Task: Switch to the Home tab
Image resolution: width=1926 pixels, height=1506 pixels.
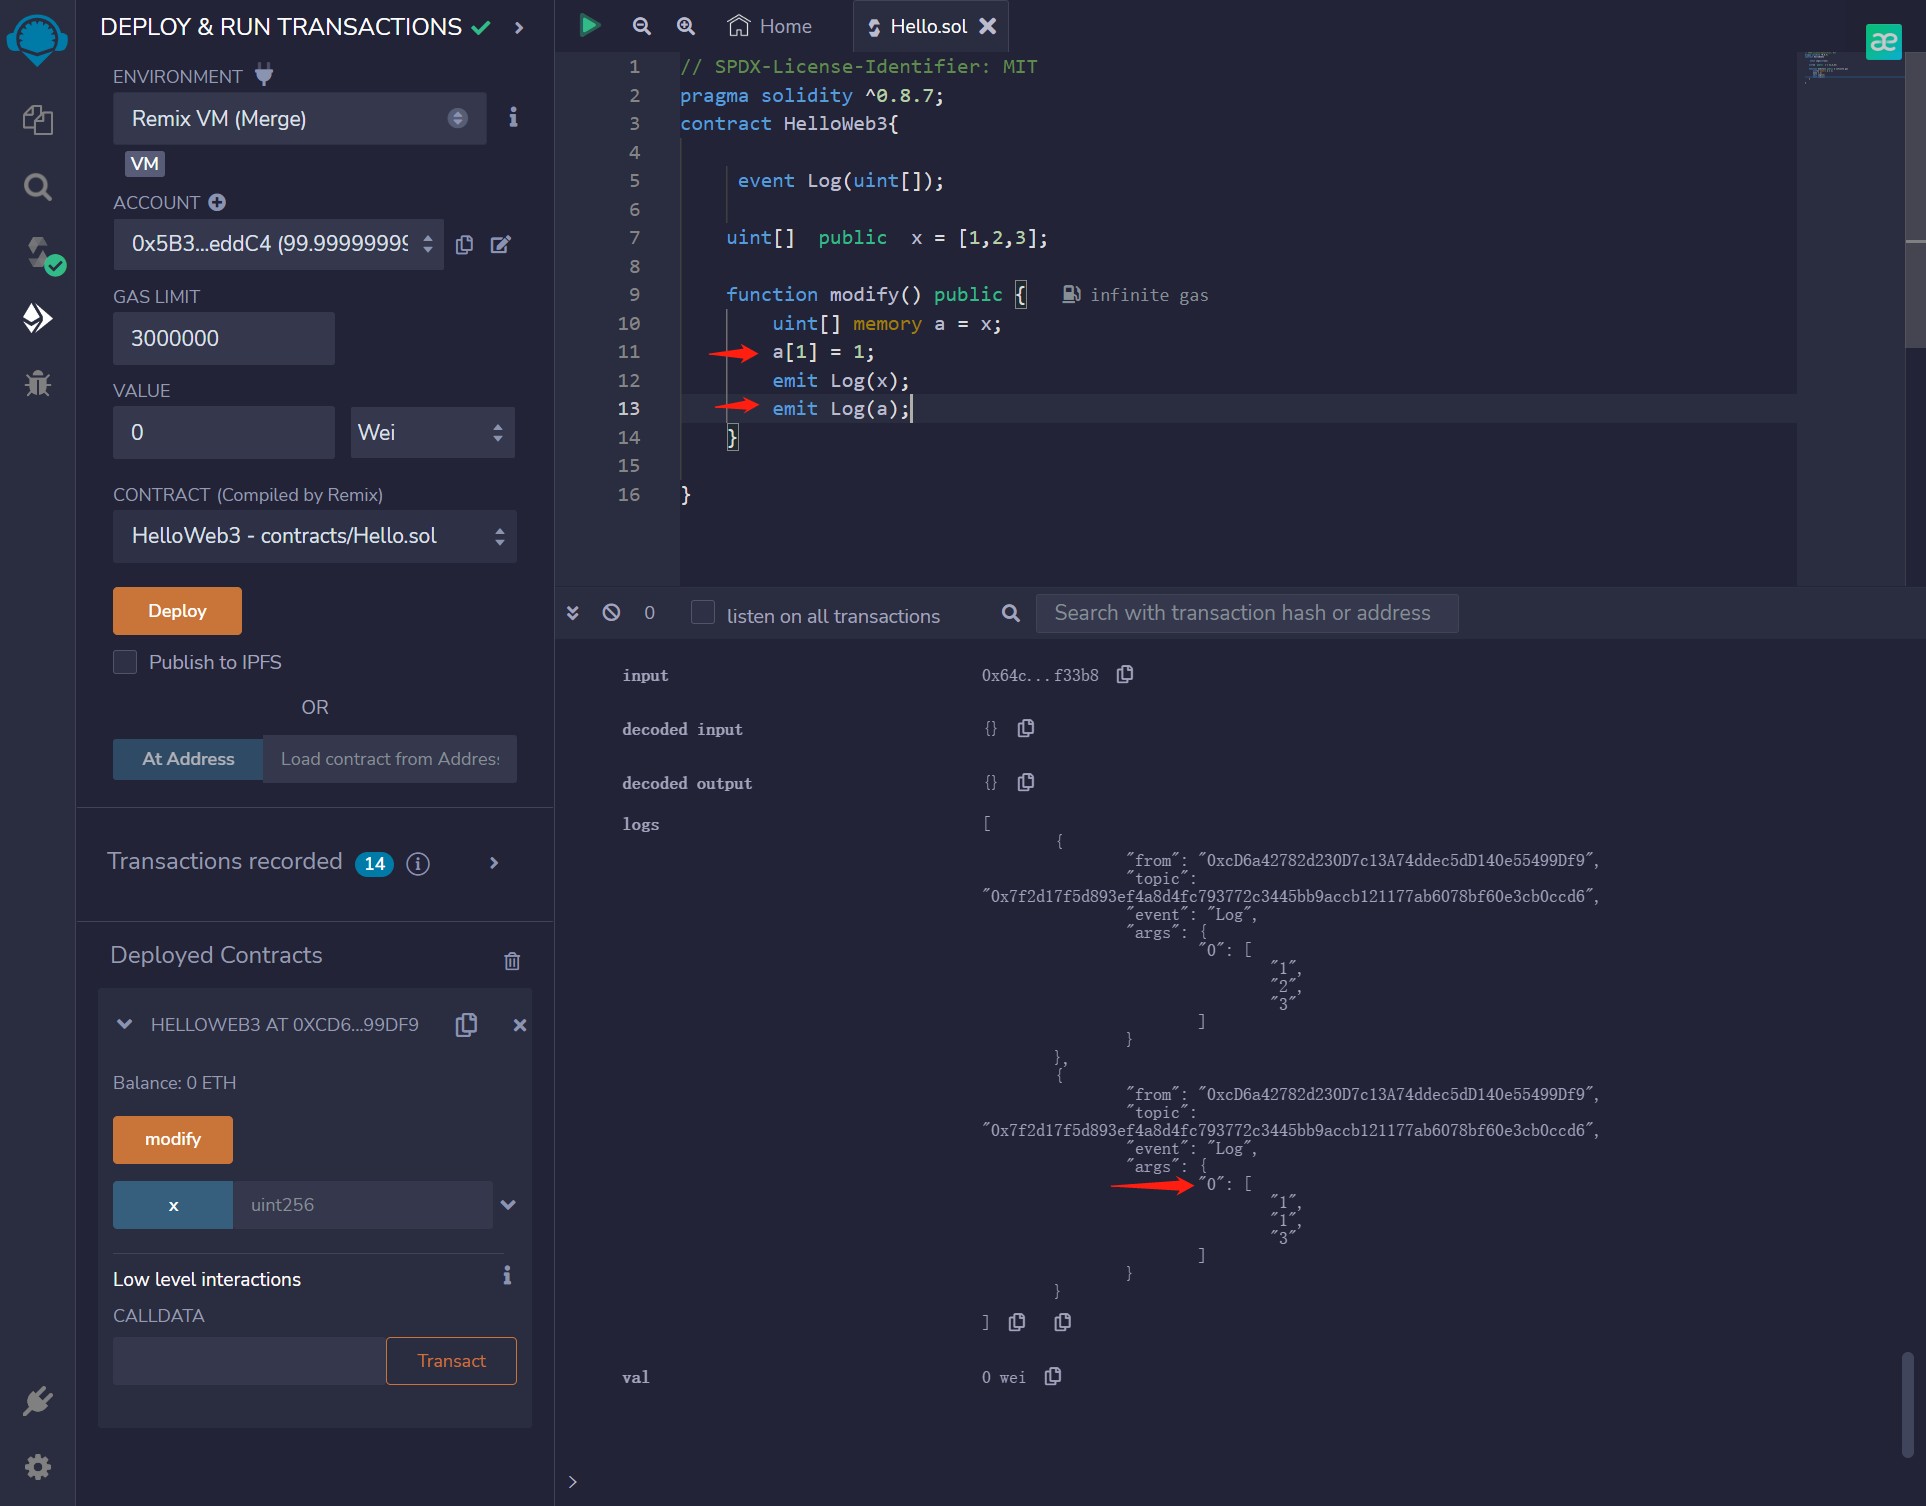Action: 770,26
